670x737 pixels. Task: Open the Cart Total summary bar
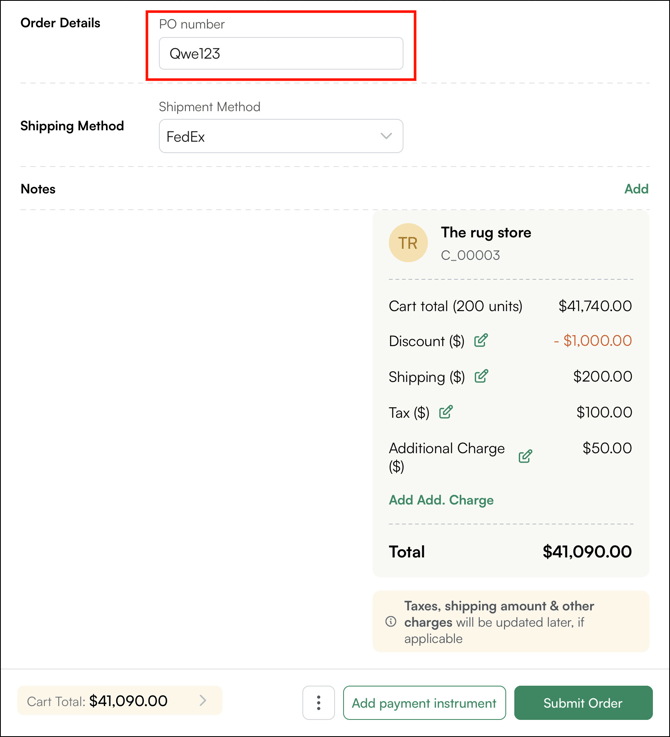(x=119, y=701)
